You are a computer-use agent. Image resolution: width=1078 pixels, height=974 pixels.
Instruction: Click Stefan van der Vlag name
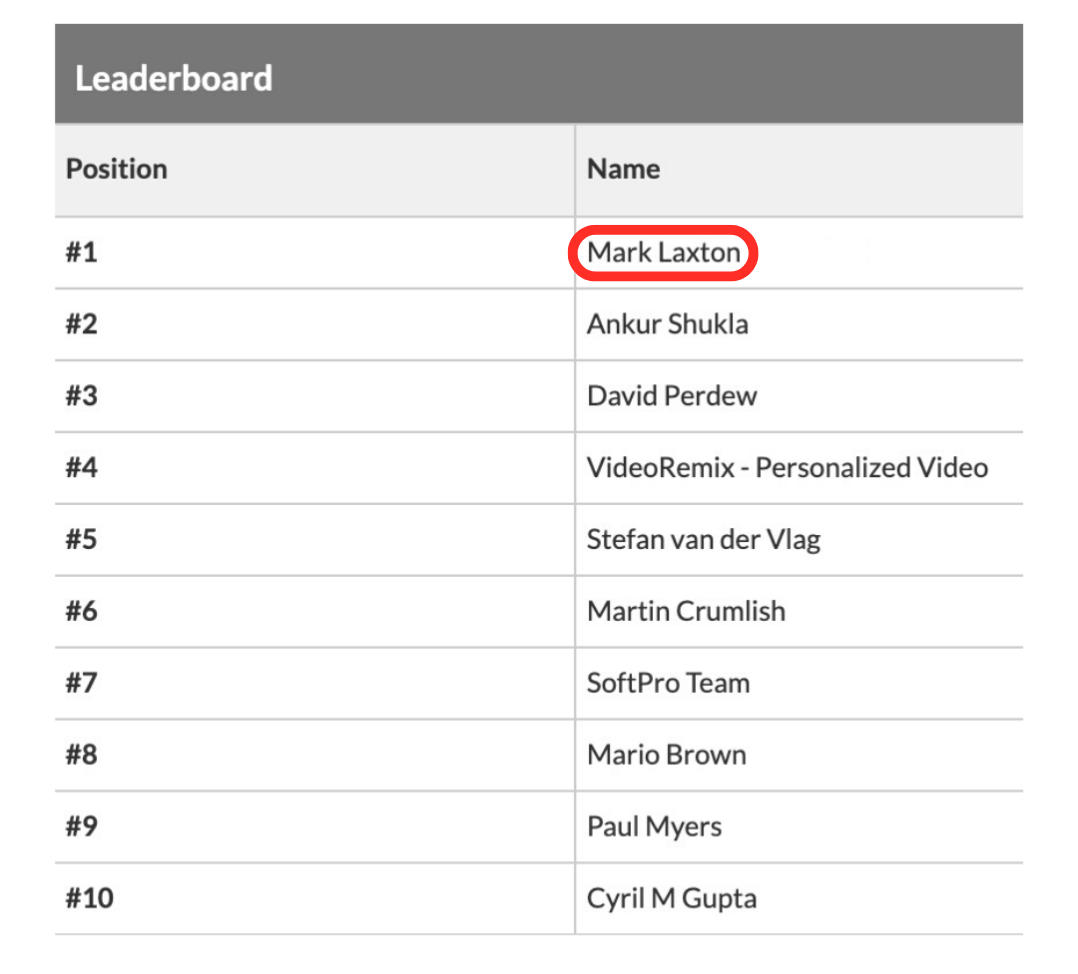[703, 540]
